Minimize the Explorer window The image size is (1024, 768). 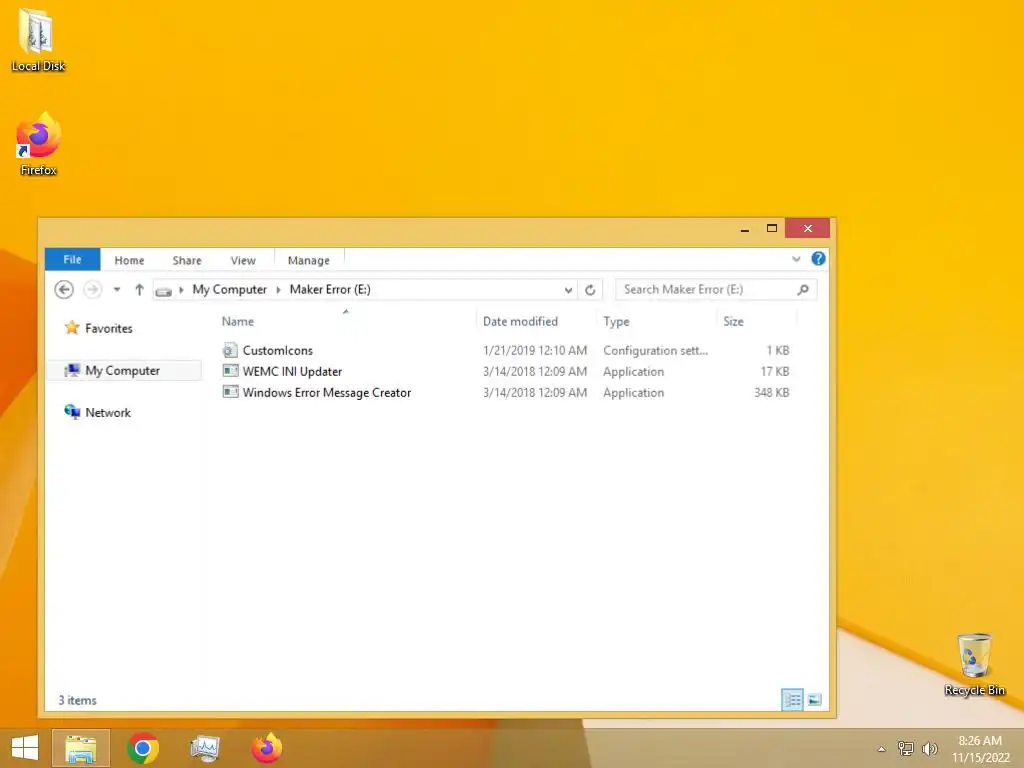(x=744, y=229)
